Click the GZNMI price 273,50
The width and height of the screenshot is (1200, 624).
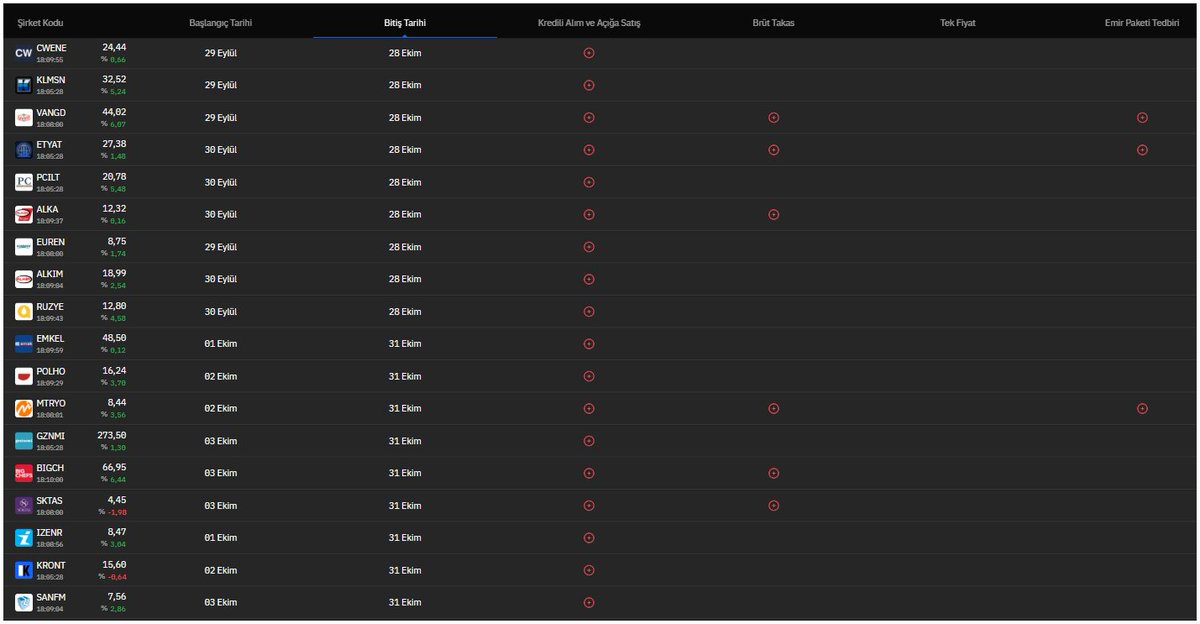coord(111,435)
